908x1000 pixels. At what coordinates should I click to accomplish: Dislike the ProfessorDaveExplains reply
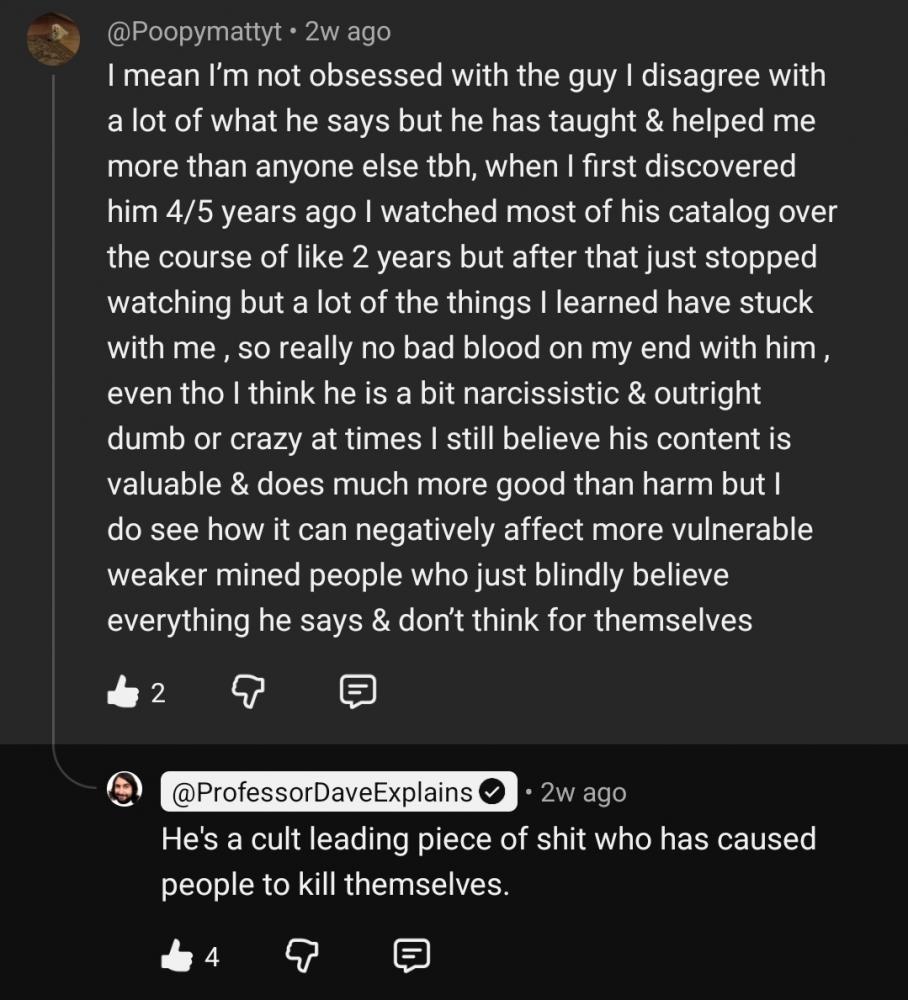[300, 956]
